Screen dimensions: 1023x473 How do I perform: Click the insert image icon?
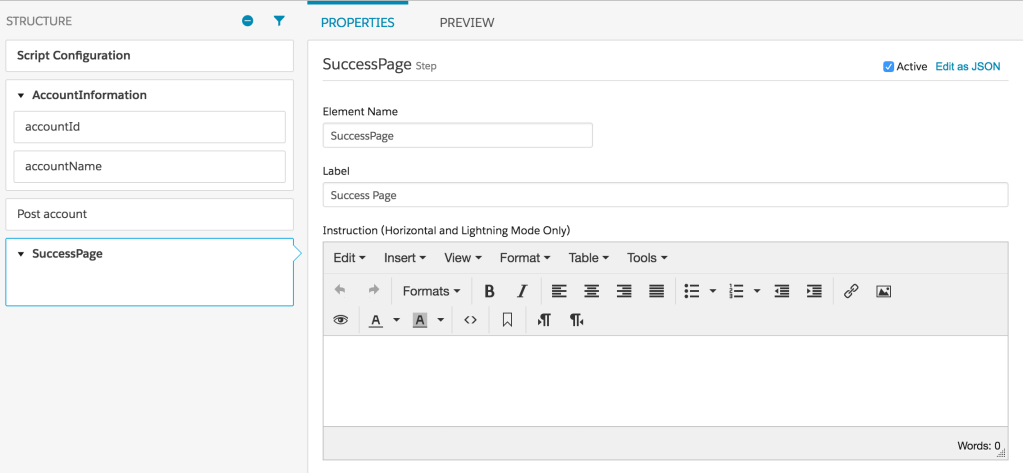point(883,291)
